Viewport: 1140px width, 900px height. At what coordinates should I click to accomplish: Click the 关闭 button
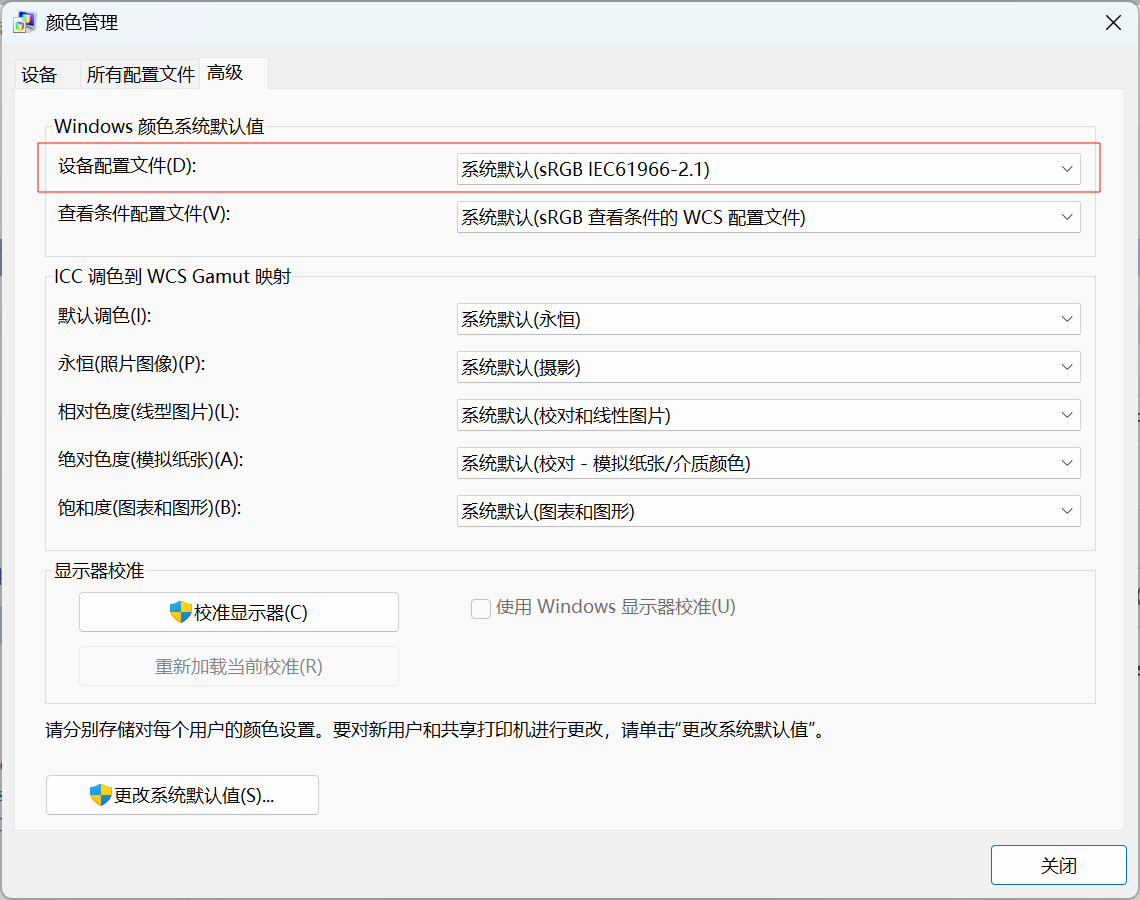[x=1059, y=865]
